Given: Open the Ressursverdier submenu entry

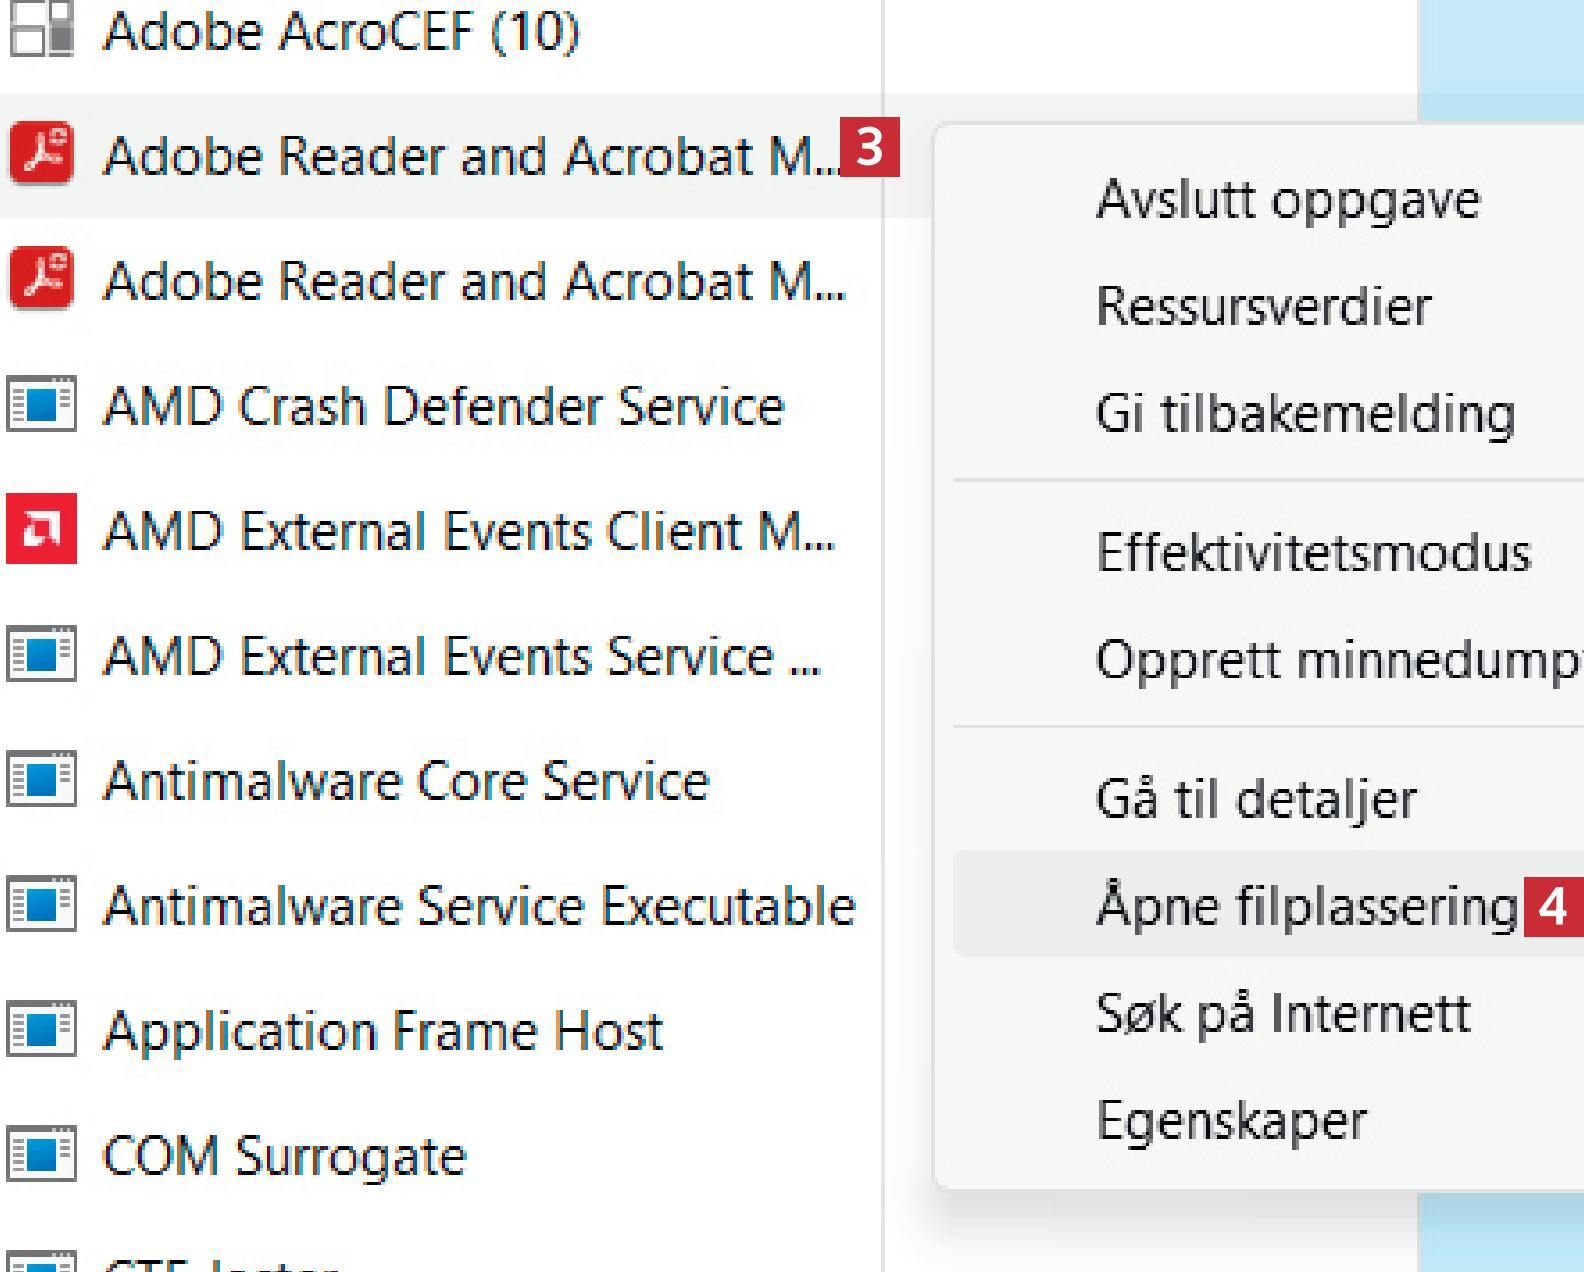Looking at the screenshot, I should click(1264, 306).
